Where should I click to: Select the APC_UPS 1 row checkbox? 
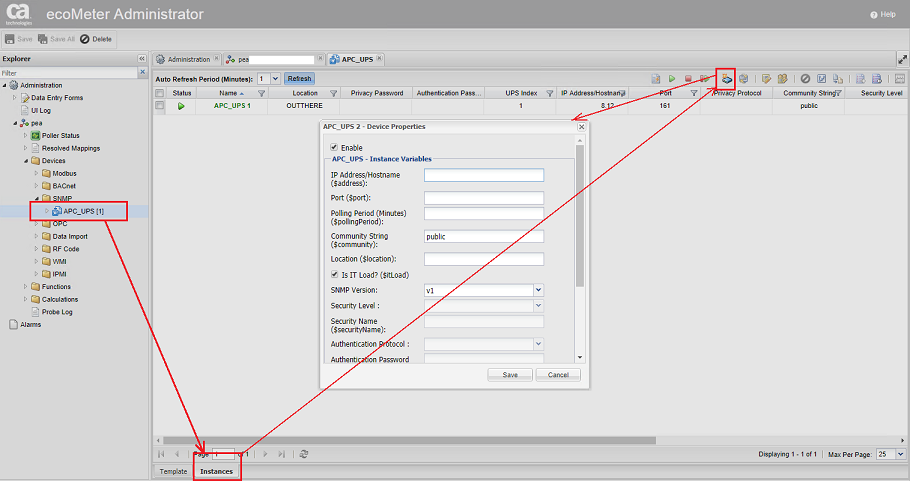[160, 105]
